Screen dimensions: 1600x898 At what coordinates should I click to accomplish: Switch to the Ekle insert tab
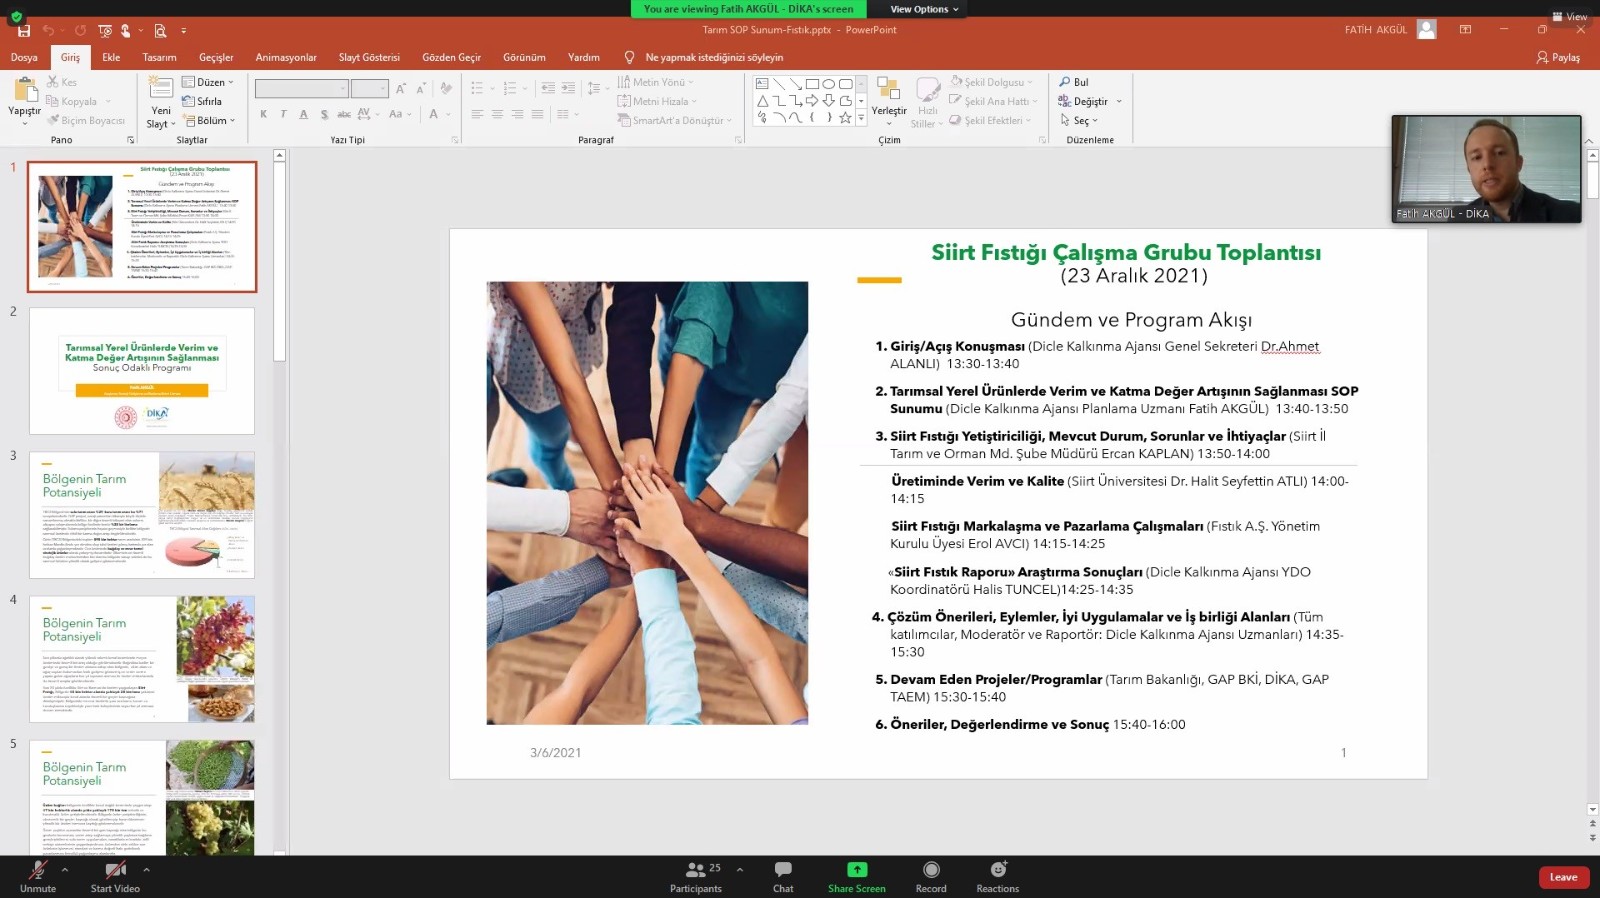[x=111, y=57]
